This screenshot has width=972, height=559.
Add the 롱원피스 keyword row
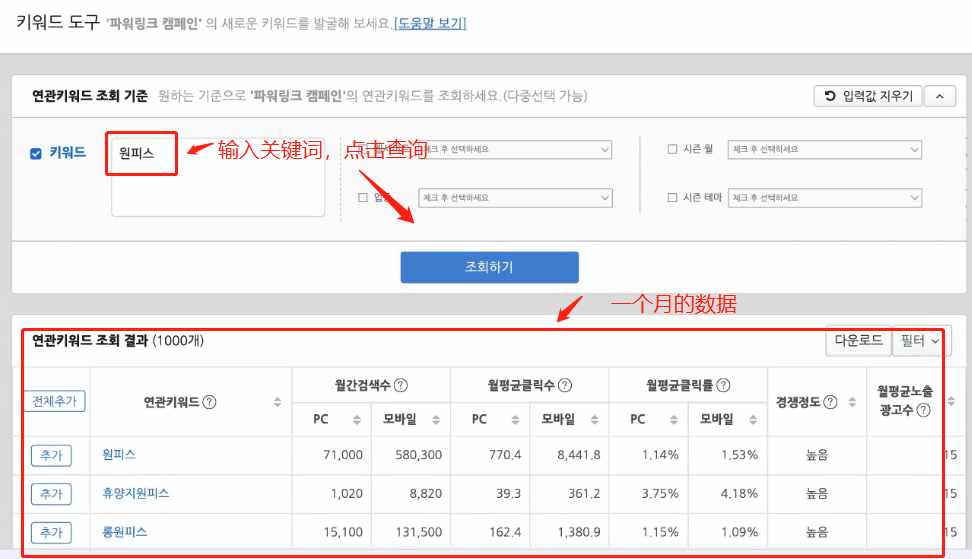click(x=51, y=532)
